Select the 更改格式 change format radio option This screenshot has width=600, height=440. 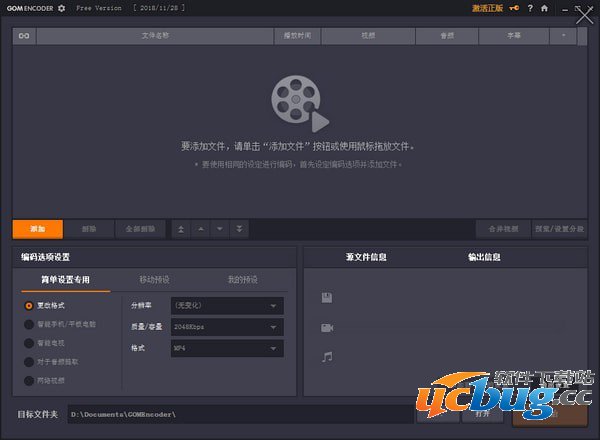29,306
